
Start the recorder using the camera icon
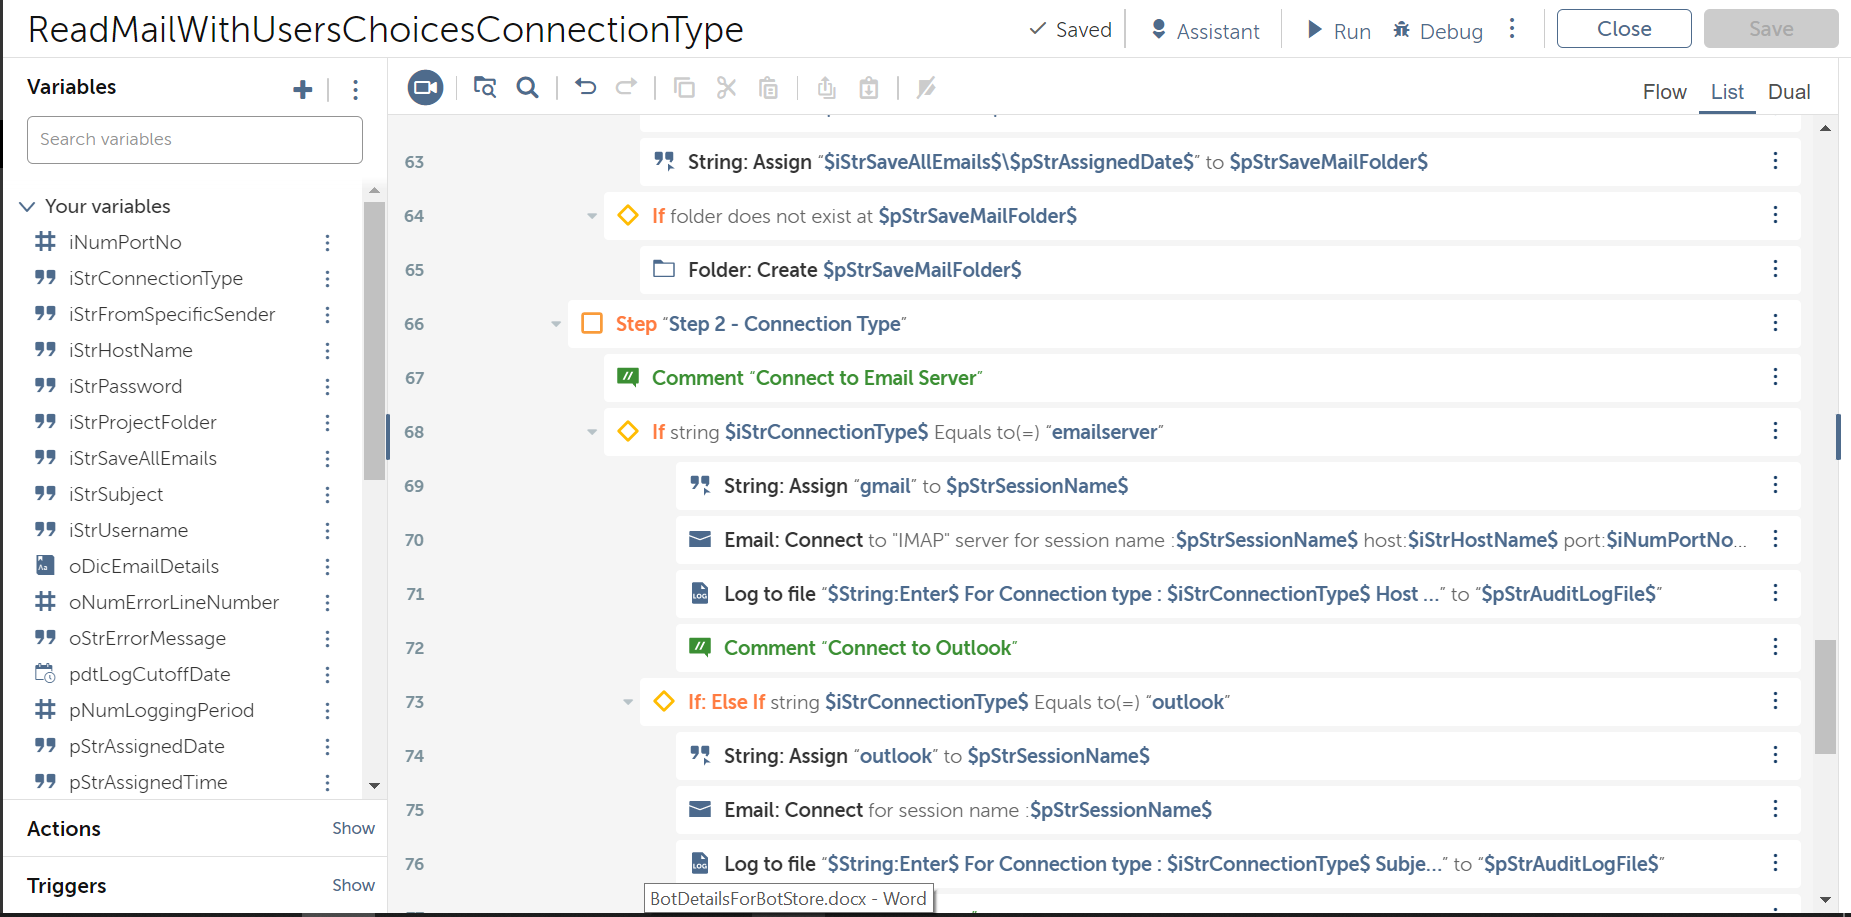(425, 88)
